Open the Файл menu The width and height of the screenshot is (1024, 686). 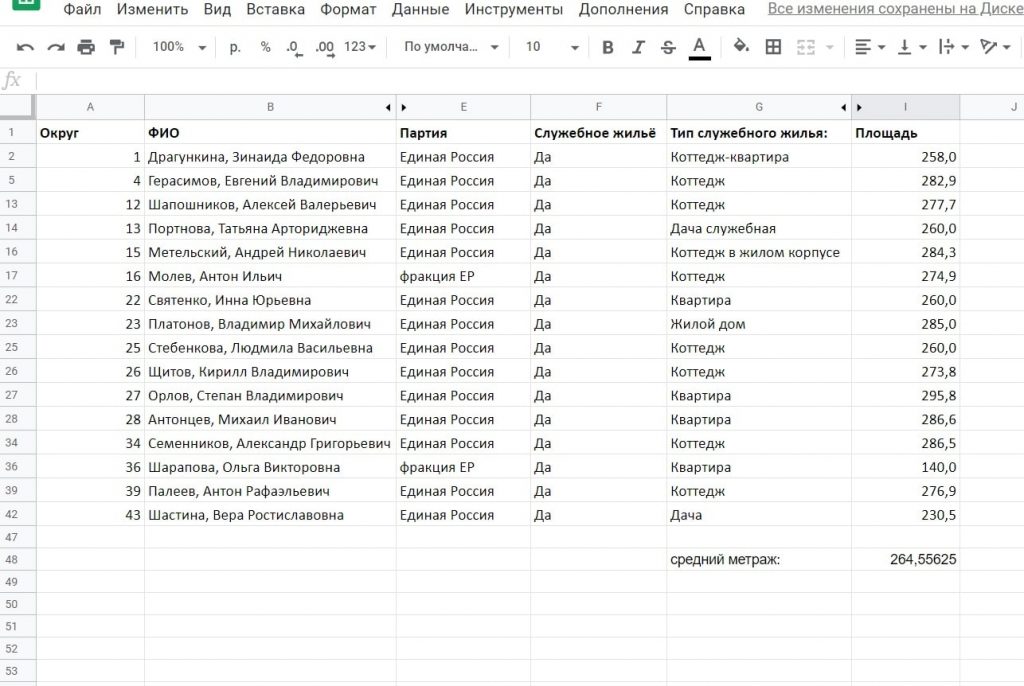82,9
